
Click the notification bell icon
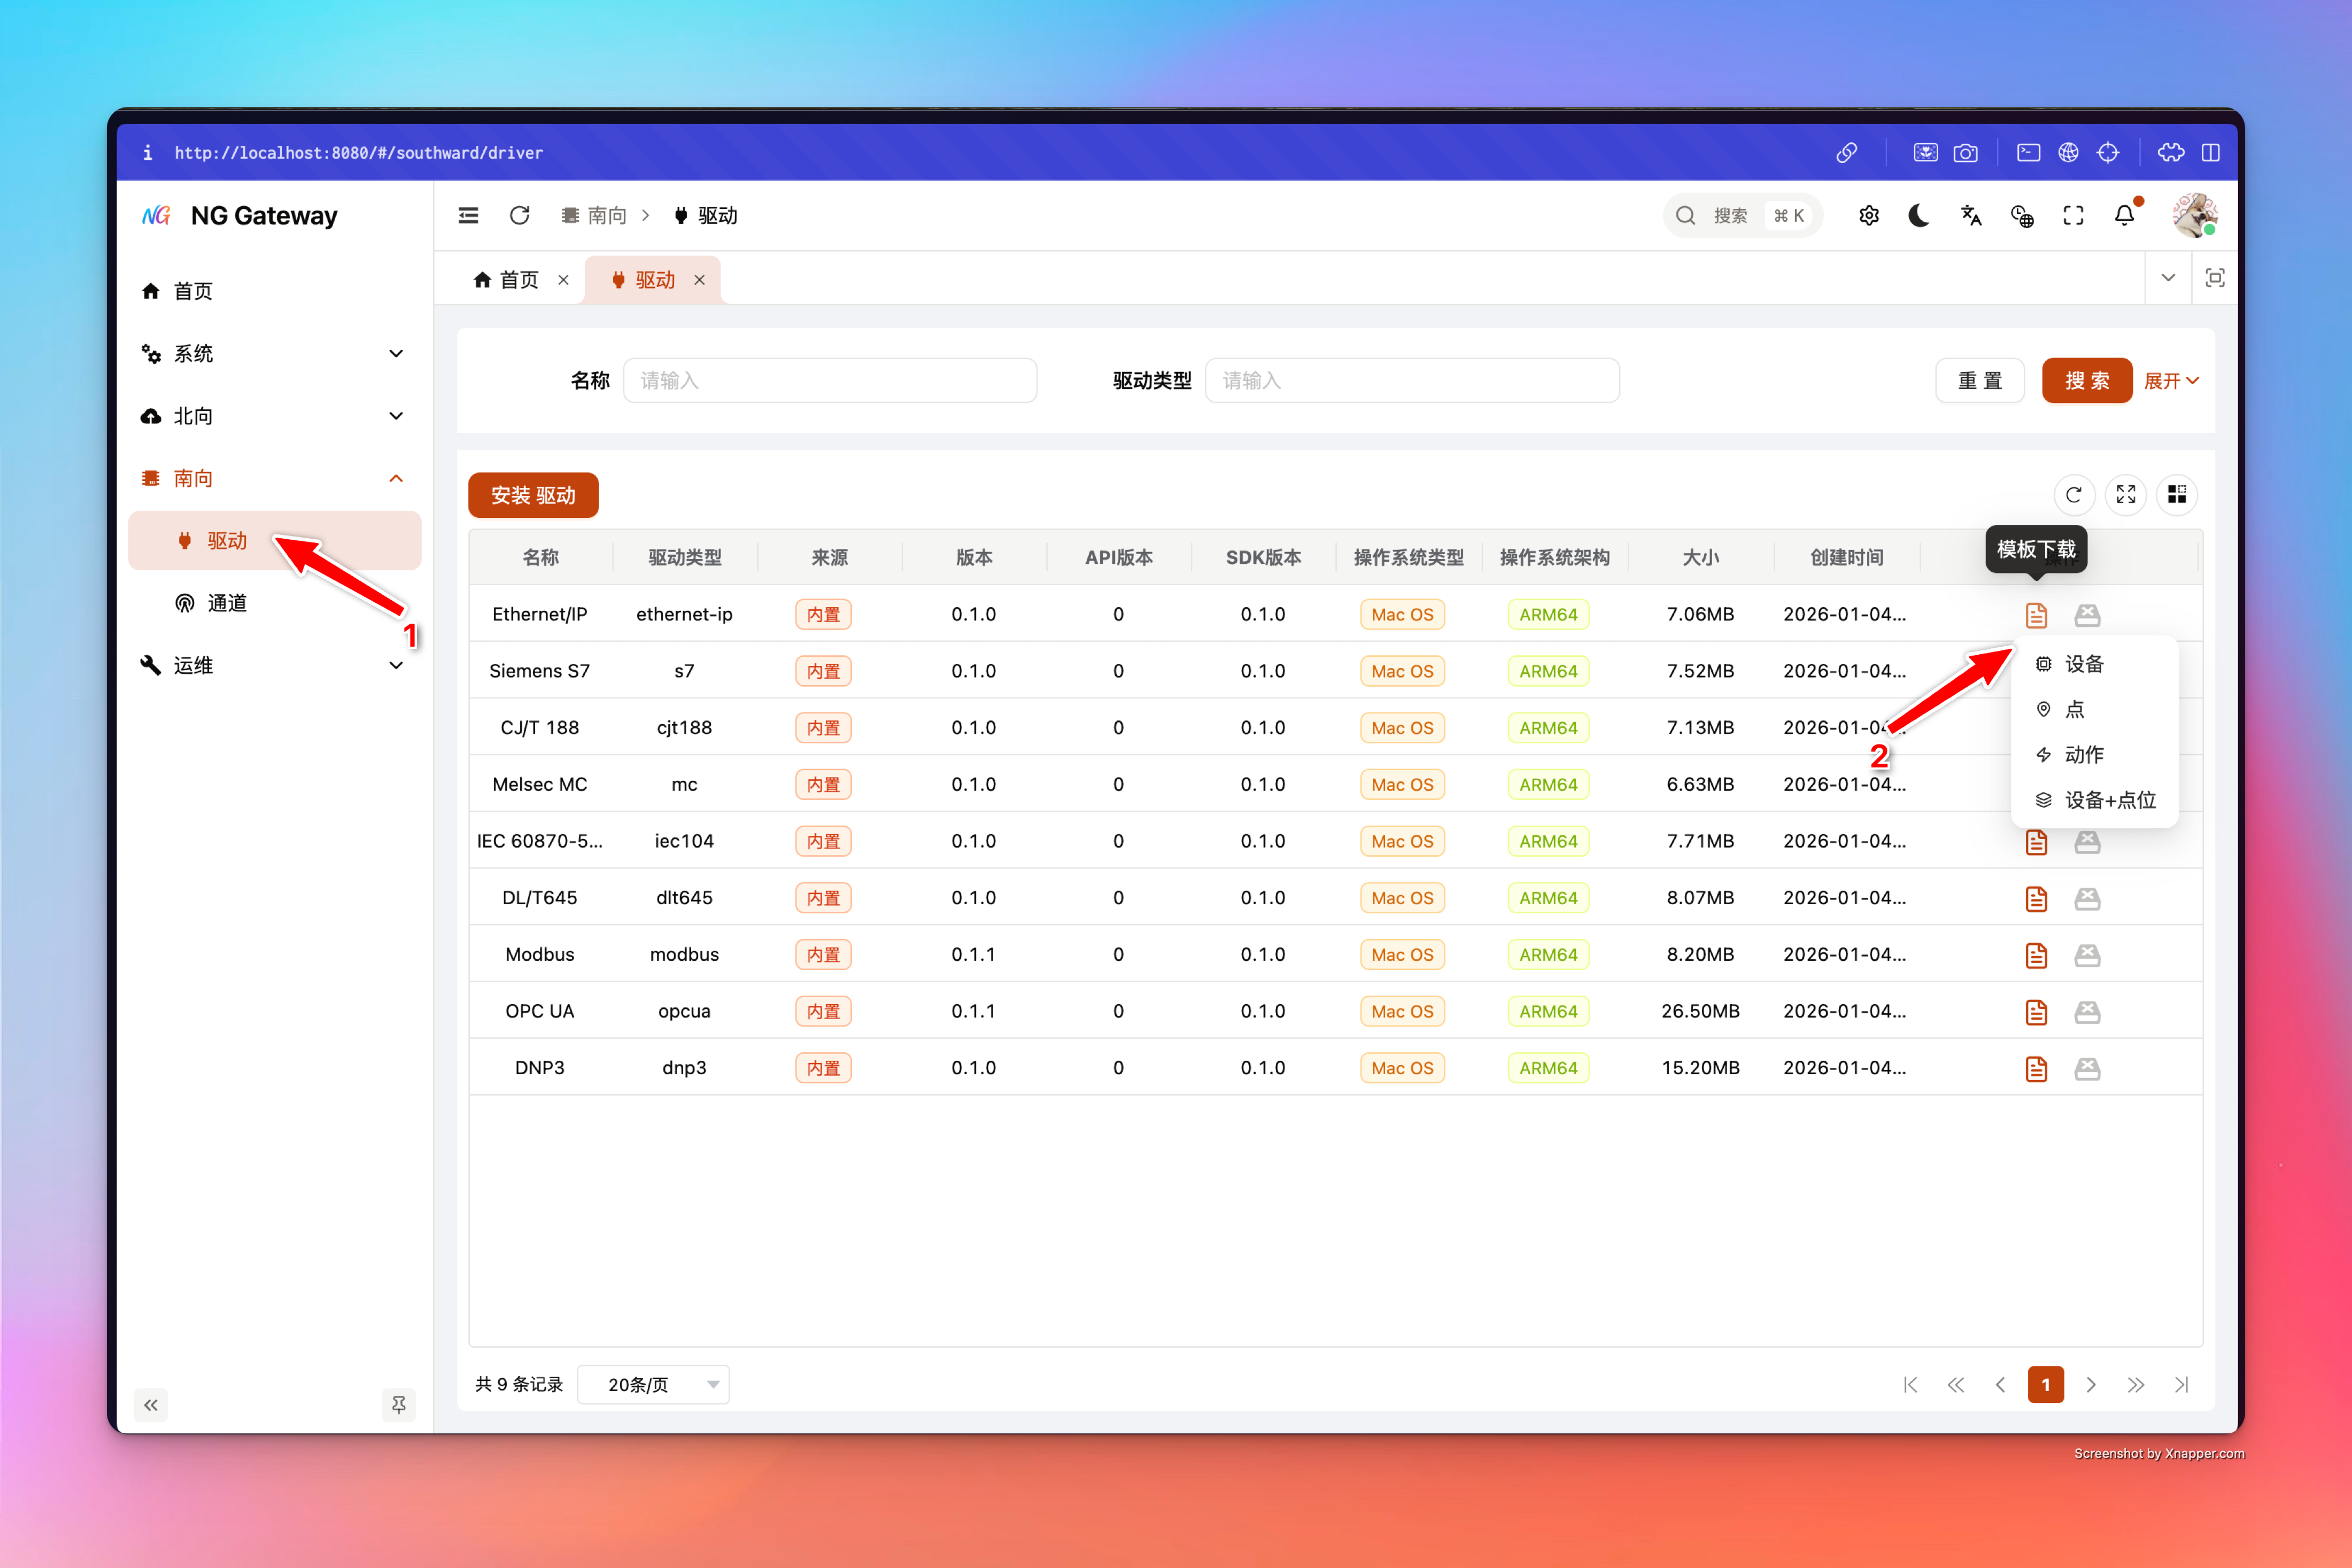click(x=2124, y=215)
